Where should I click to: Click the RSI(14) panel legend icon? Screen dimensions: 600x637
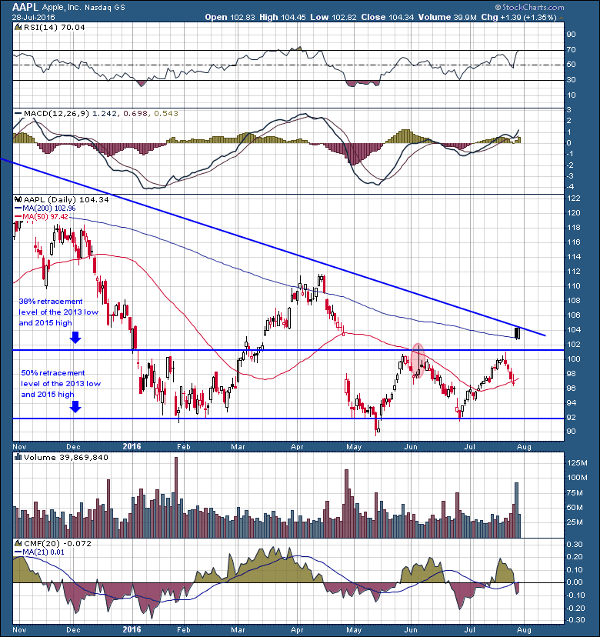pyautogui.click(x=17, y=28)
